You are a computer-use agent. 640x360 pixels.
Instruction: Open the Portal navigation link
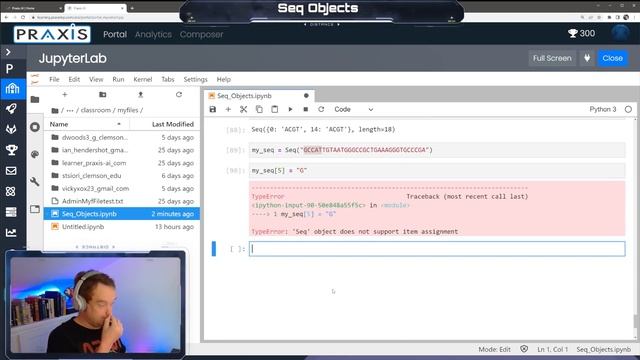[x=115, y=34]
